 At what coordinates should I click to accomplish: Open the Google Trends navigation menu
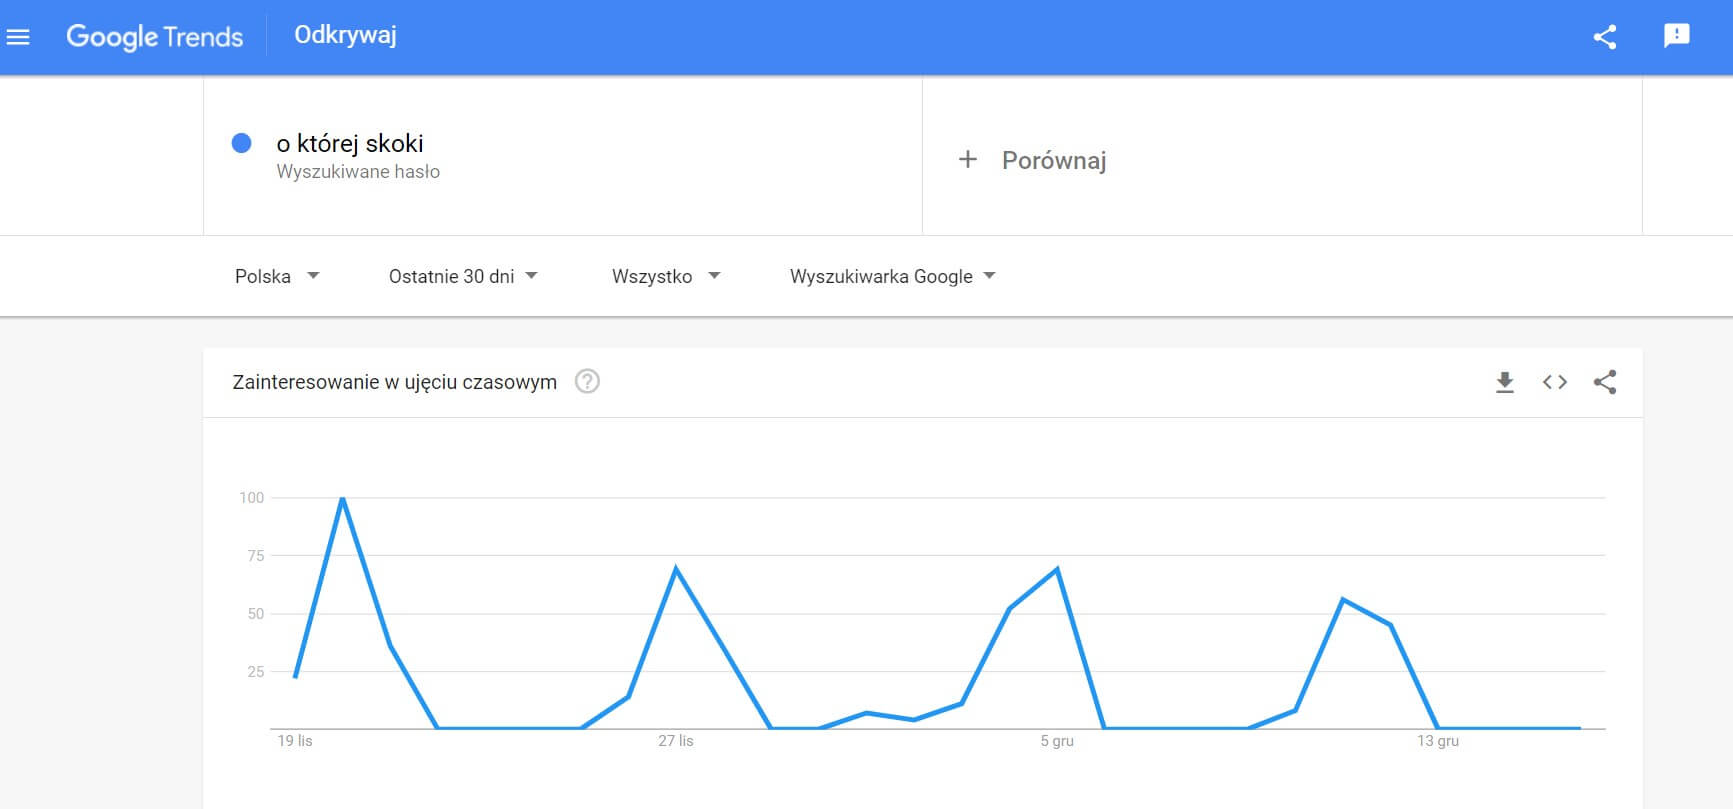pos(18,36)
